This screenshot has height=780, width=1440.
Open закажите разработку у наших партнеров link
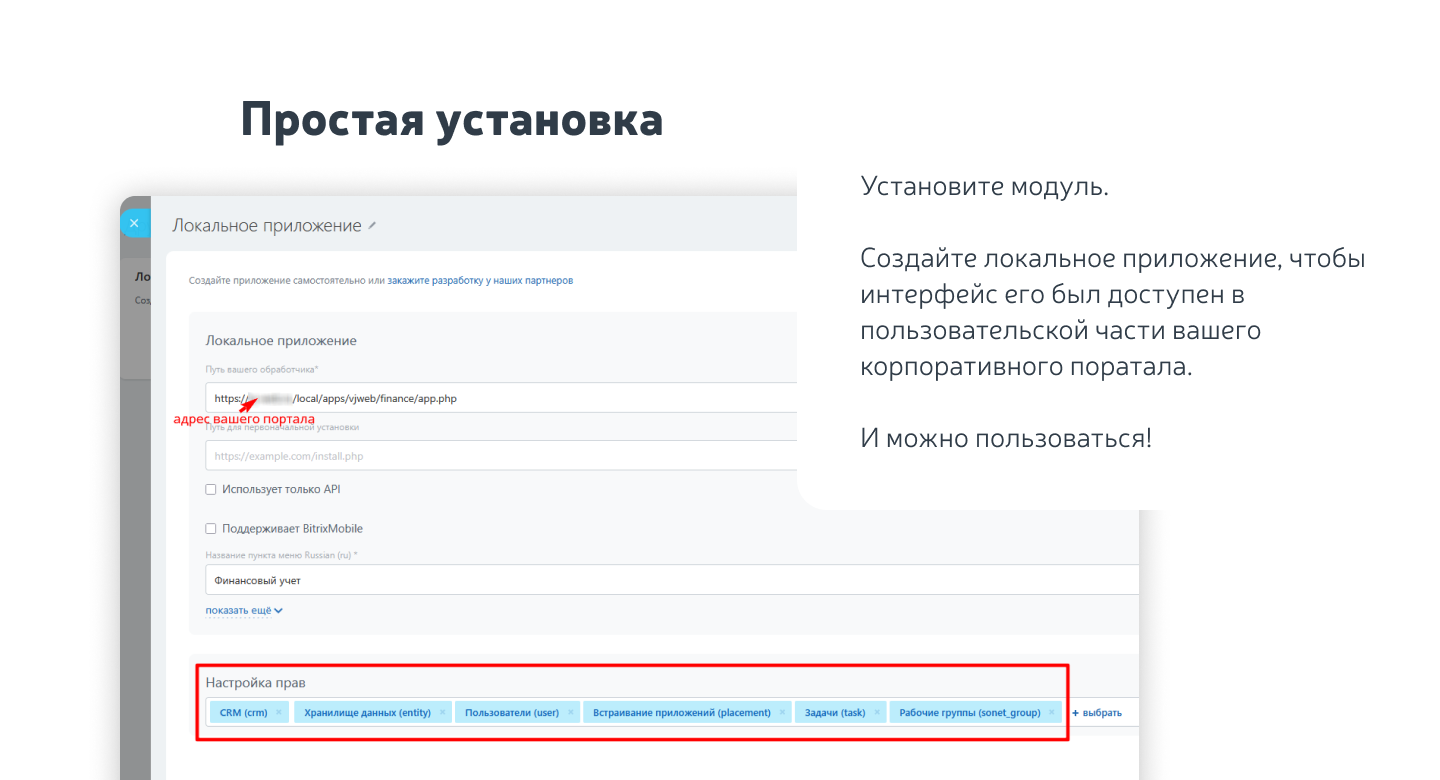tap(480, 281)
